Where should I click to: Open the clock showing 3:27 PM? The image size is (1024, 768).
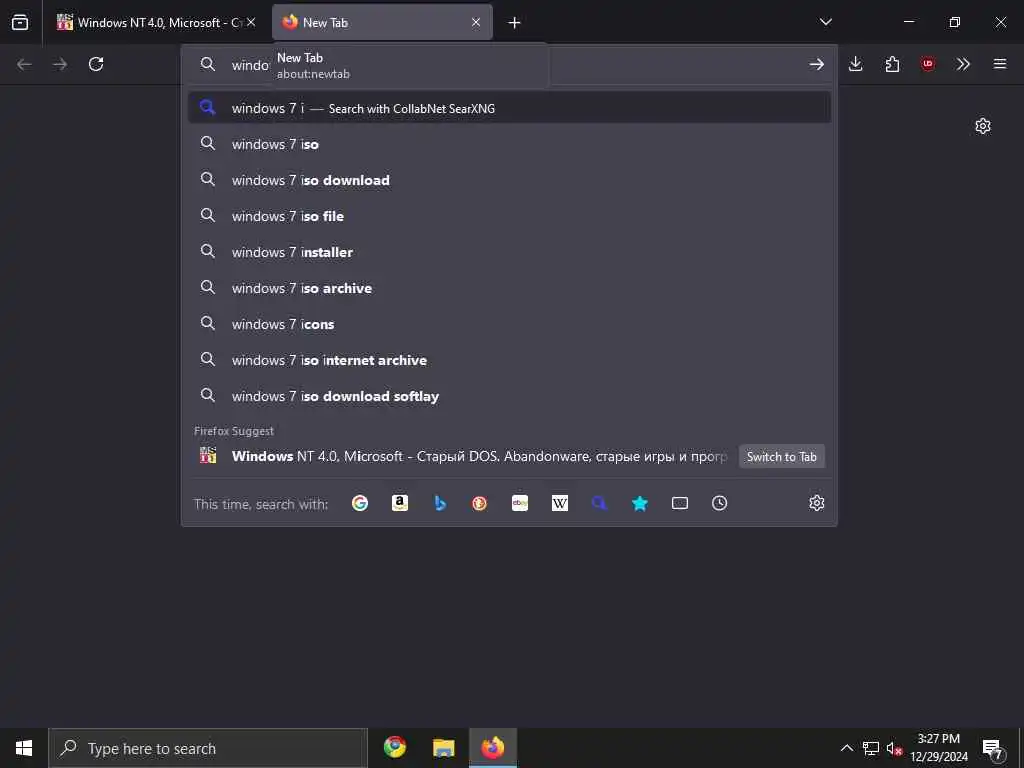tap(939, 748)
